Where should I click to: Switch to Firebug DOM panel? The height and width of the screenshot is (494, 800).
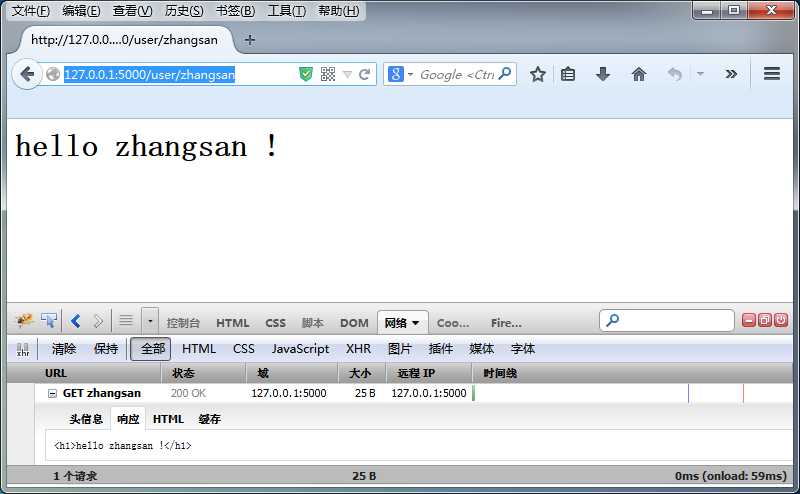tap(354, 323)
